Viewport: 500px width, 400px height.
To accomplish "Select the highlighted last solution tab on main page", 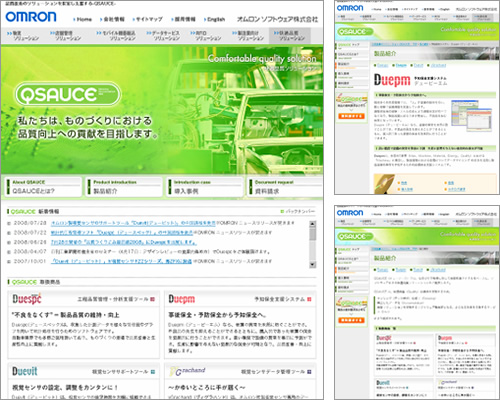I will point(290,36).
